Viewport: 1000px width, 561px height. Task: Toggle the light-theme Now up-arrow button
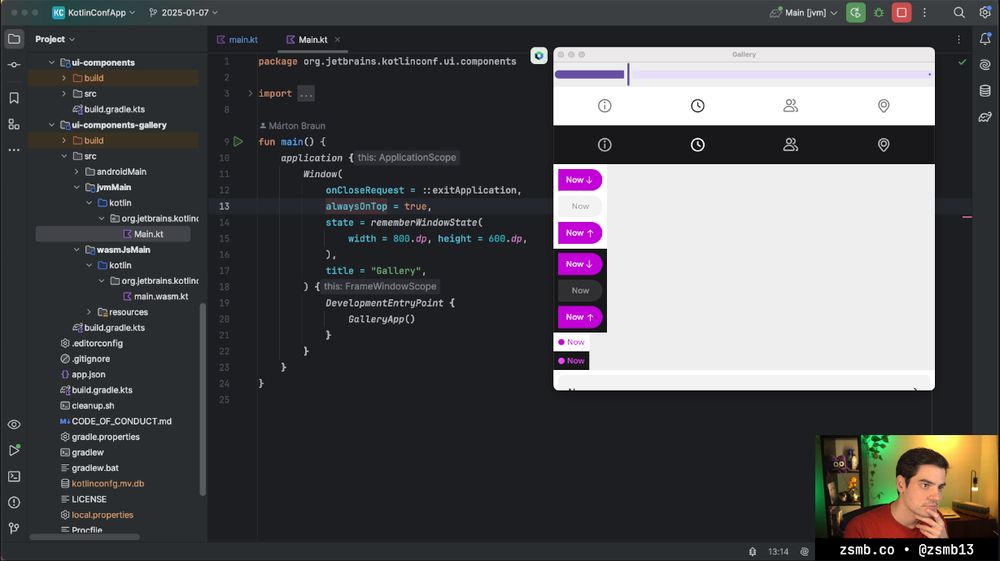(x=580, y=233)
